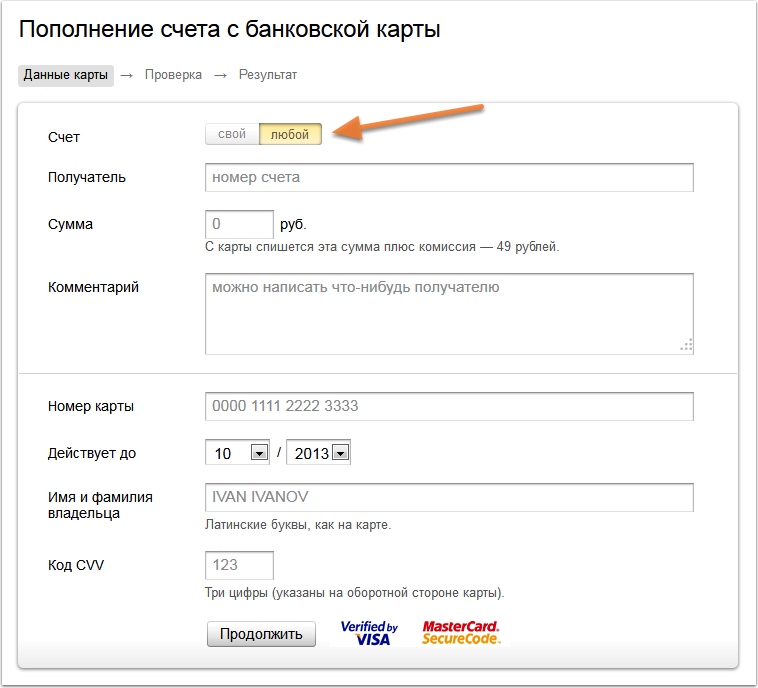The width and height of the screenshot is (758, 688).
Task: Switch to 'Данные карты' step tab
Action: click(66, 75)
